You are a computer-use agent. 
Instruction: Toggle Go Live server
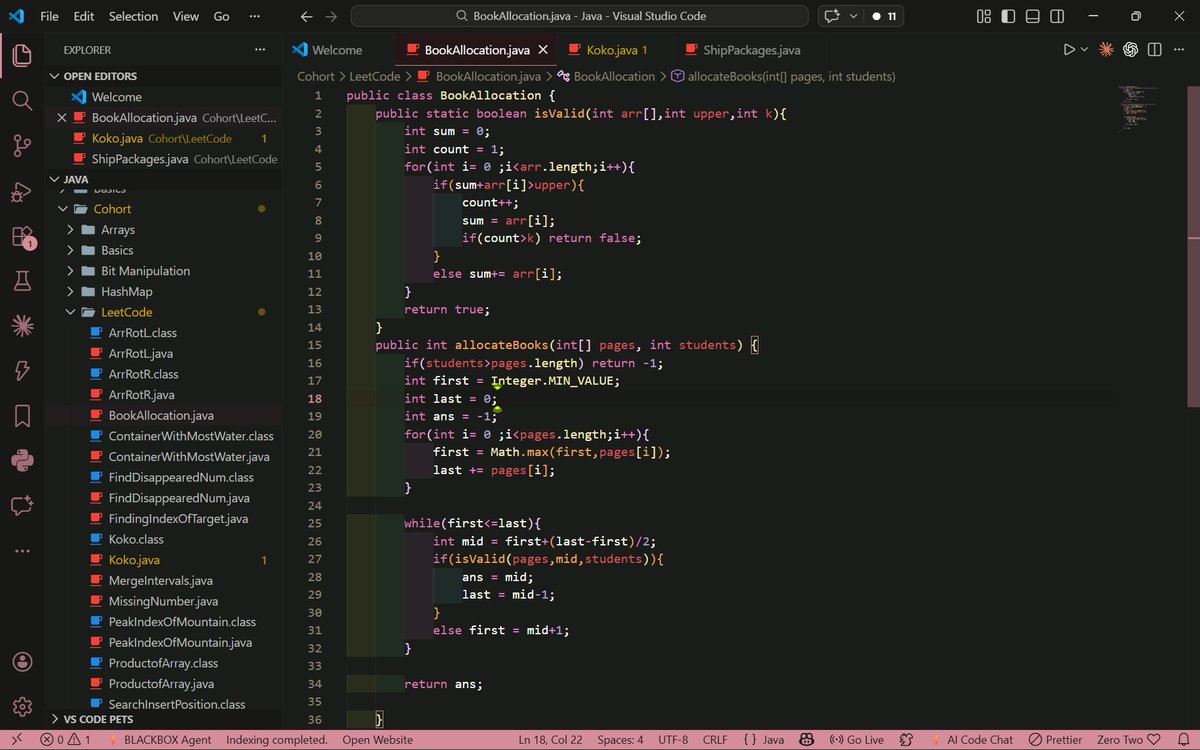pyautogui.click(x=857, y=740)
